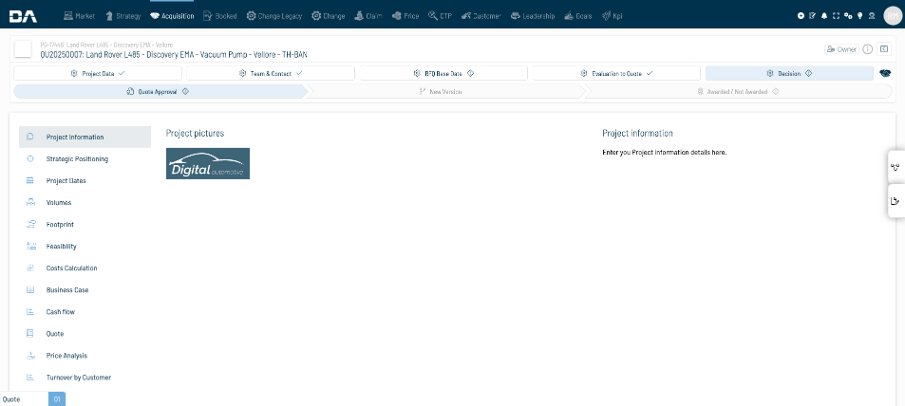Click the export icon on the right edge
This screenshot has width=905, height=406.
(x=895, y=201)
